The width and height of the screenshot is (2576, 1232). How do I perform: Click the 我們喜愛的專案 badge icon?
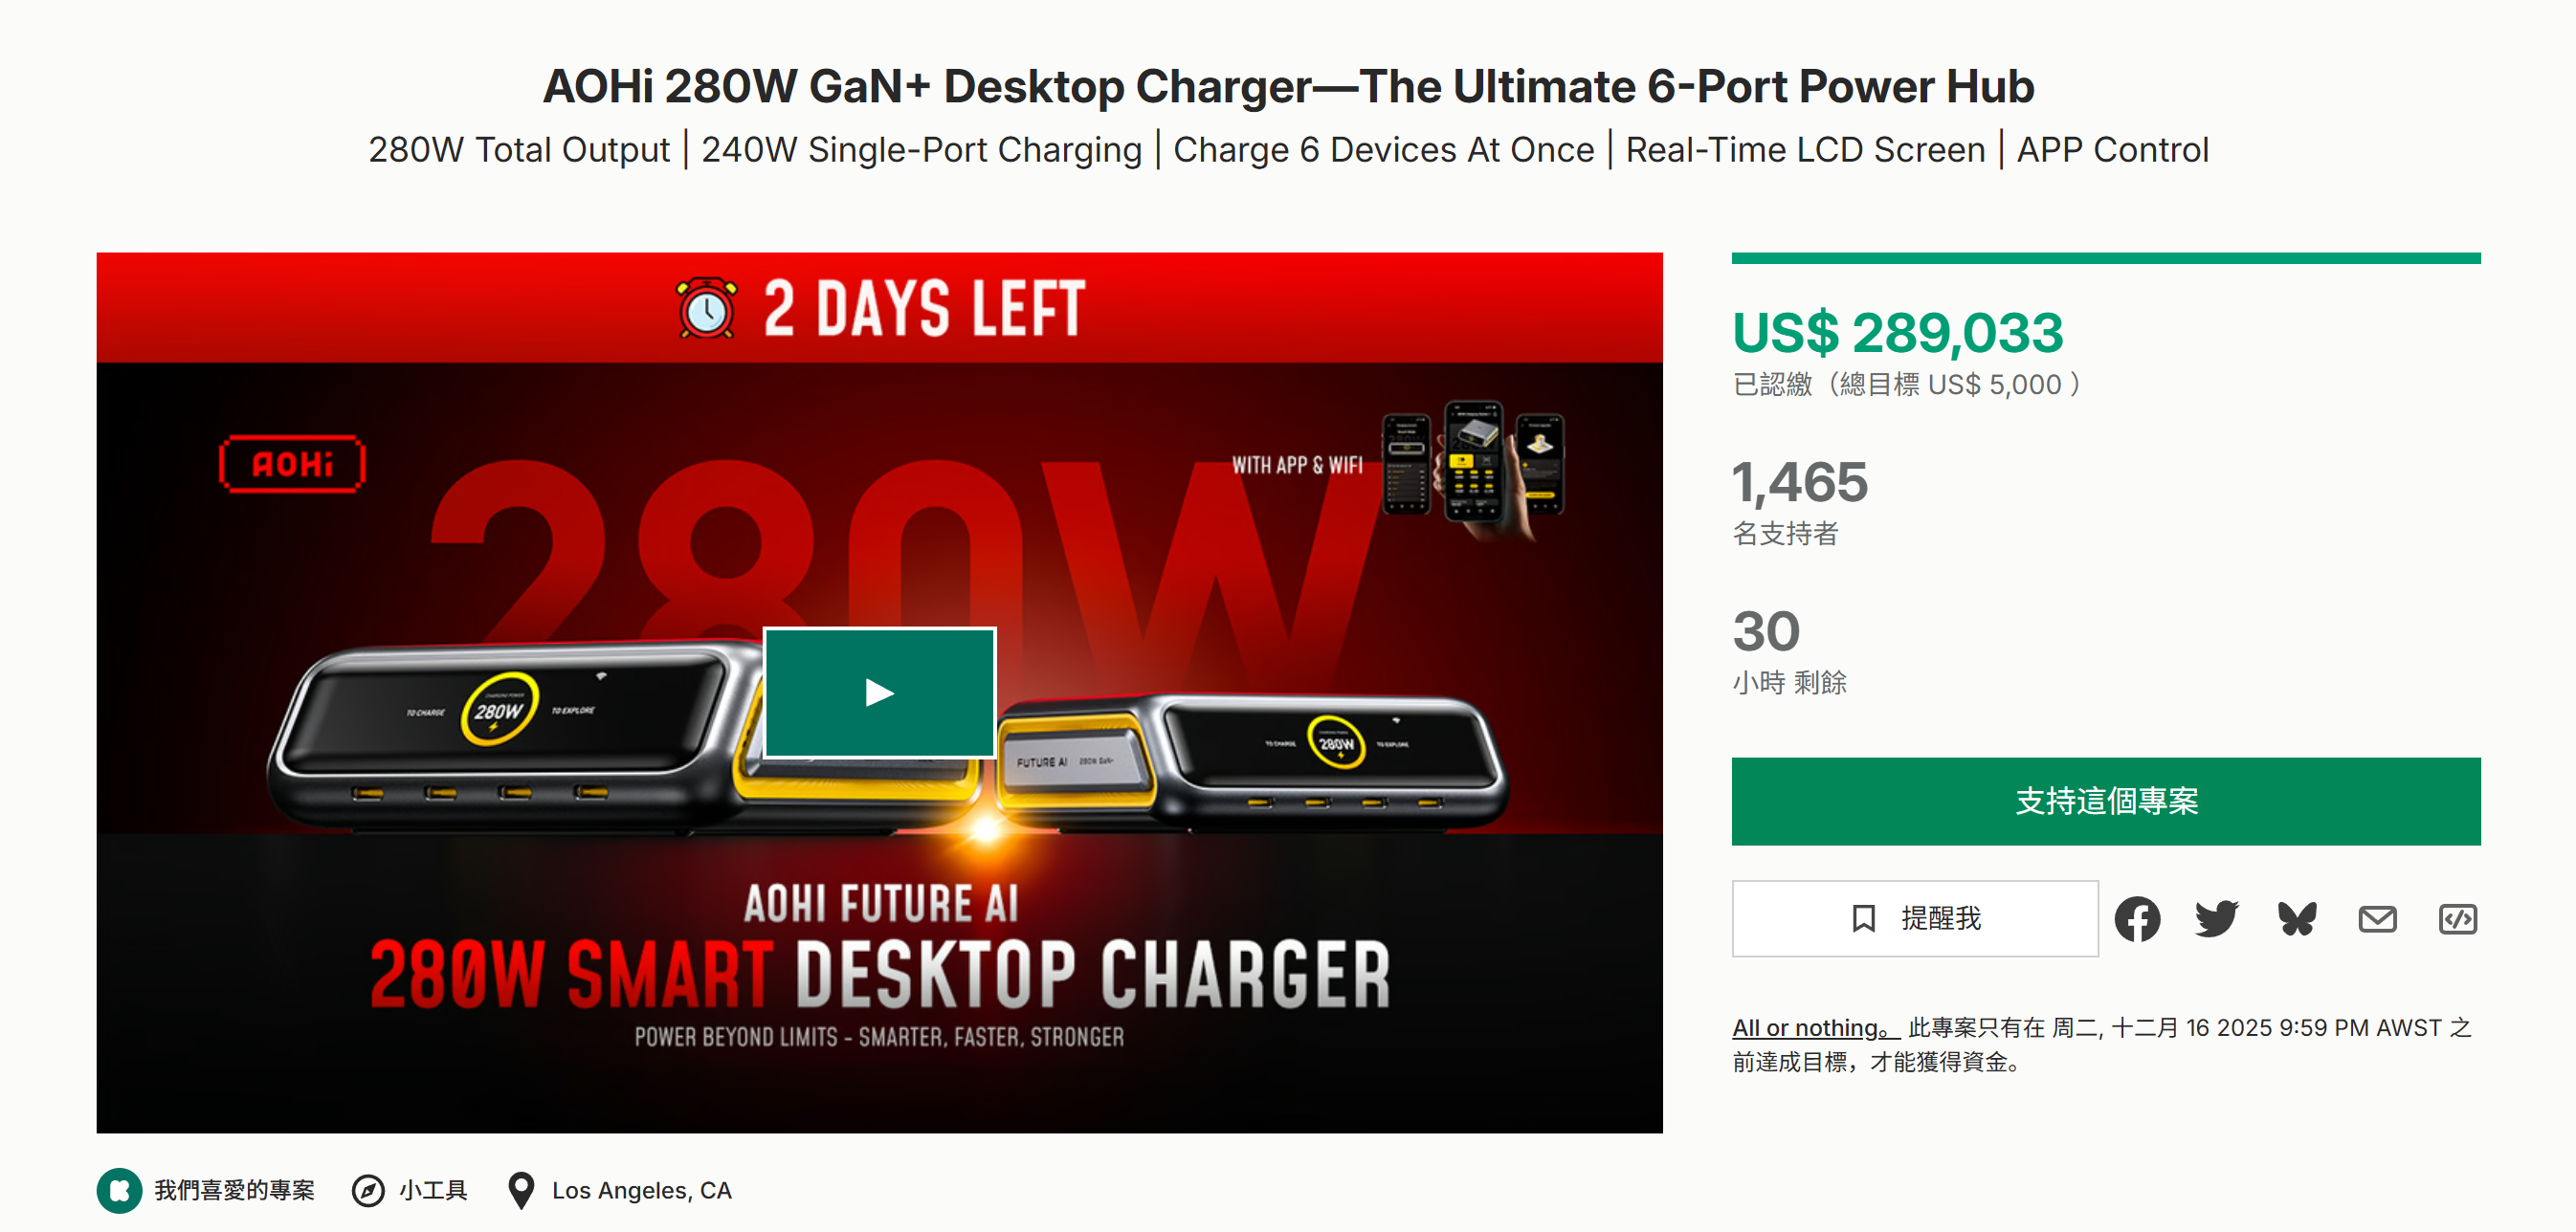(x=120, y=1190)
